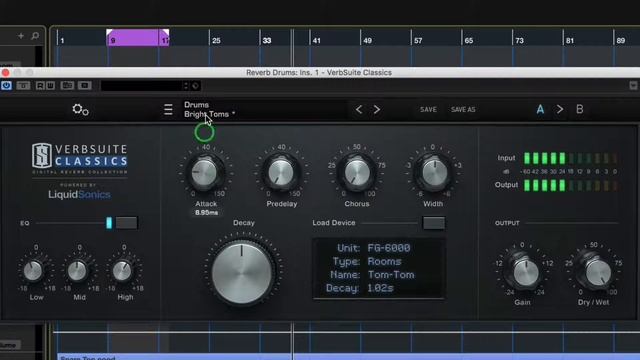This screenshot has width=640, height=360.
Task: Open the plugin window preset field
Action: point(141,86)
